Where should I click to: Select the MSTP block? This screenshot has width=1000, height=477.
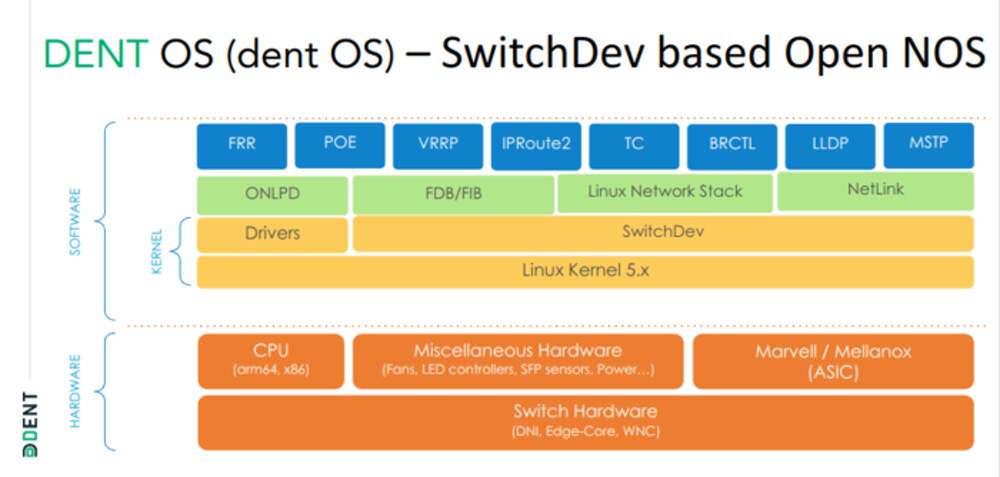928,144
